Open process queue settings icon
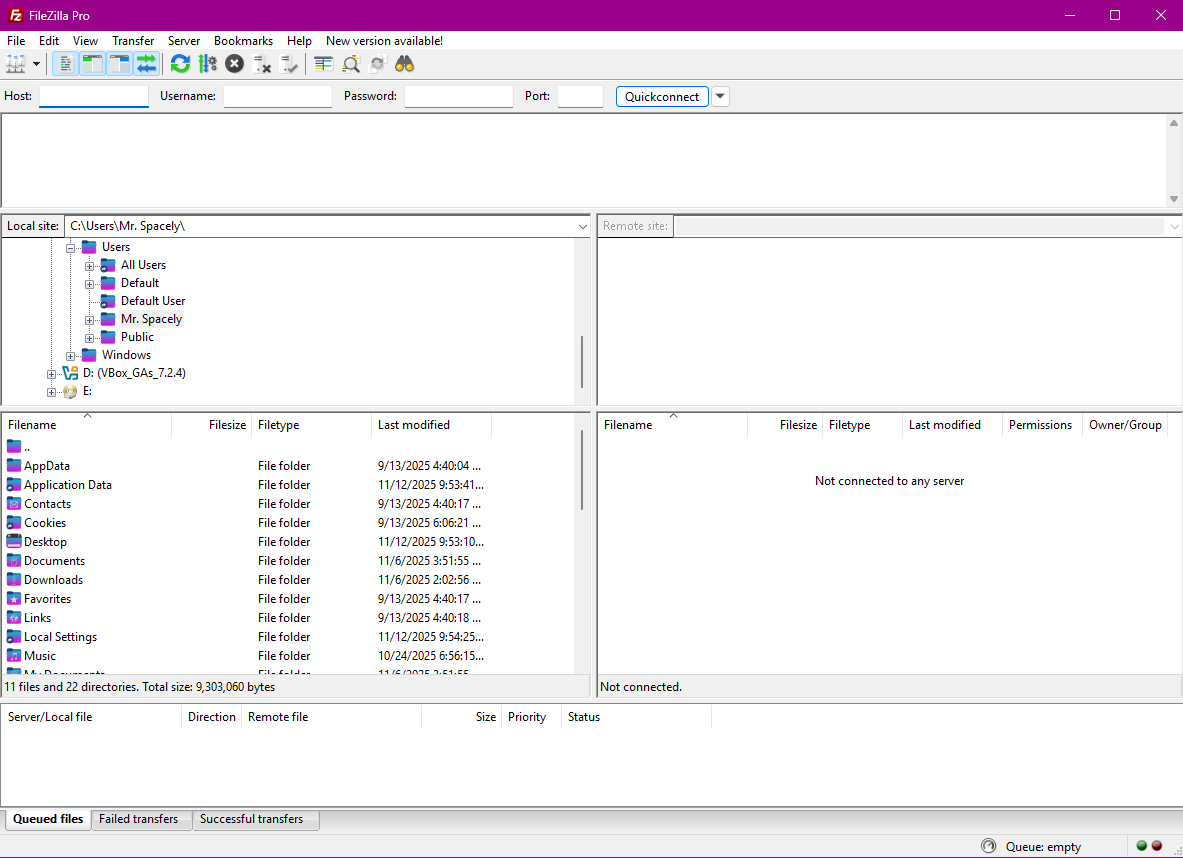This screenshot has height=858, width=1183. pos(207,64)
